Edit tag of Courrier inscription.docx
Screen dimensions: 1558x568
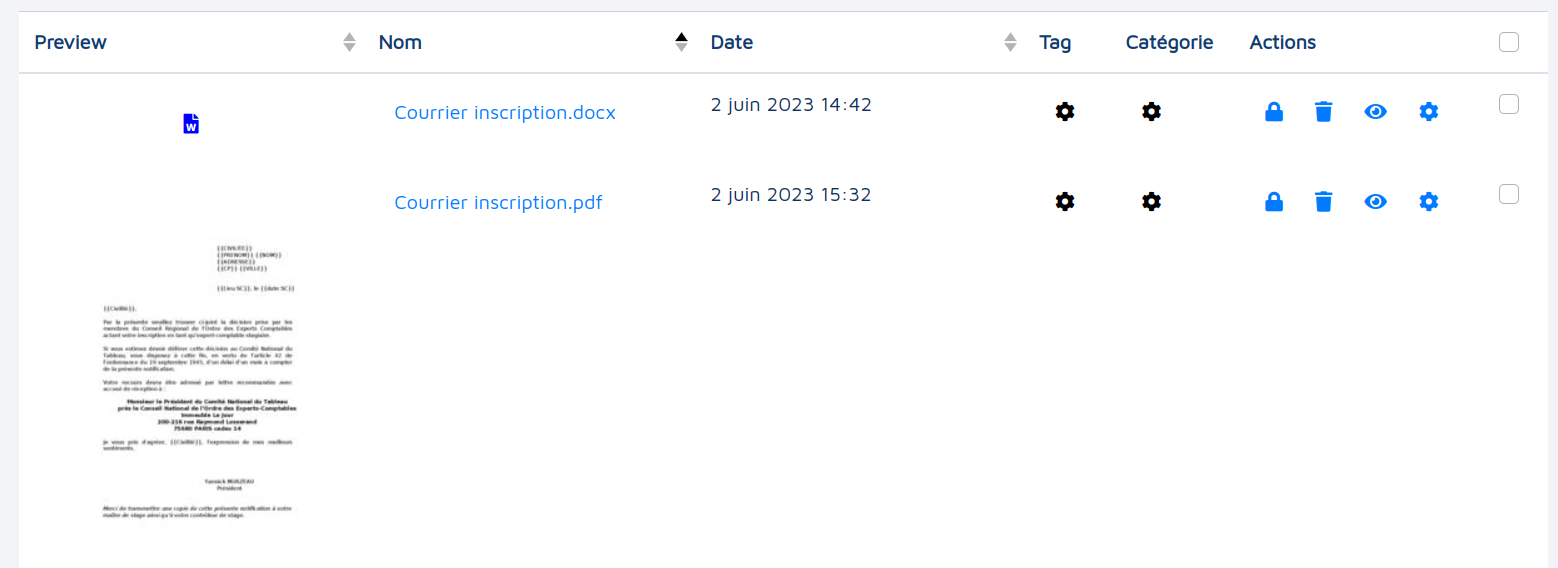click(1065, 112)
